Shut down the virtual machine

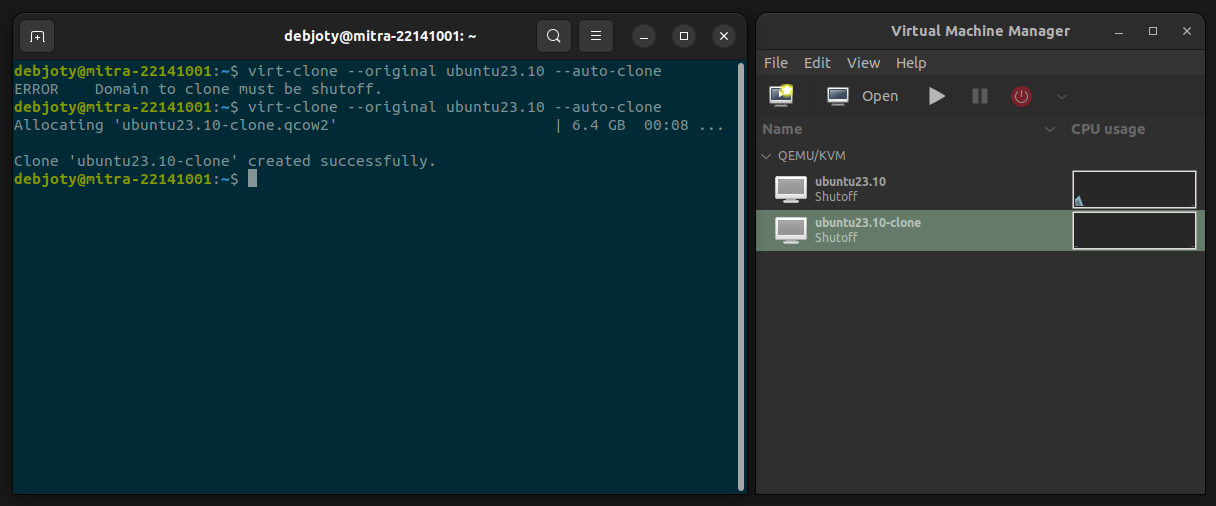pos(1021,96)
